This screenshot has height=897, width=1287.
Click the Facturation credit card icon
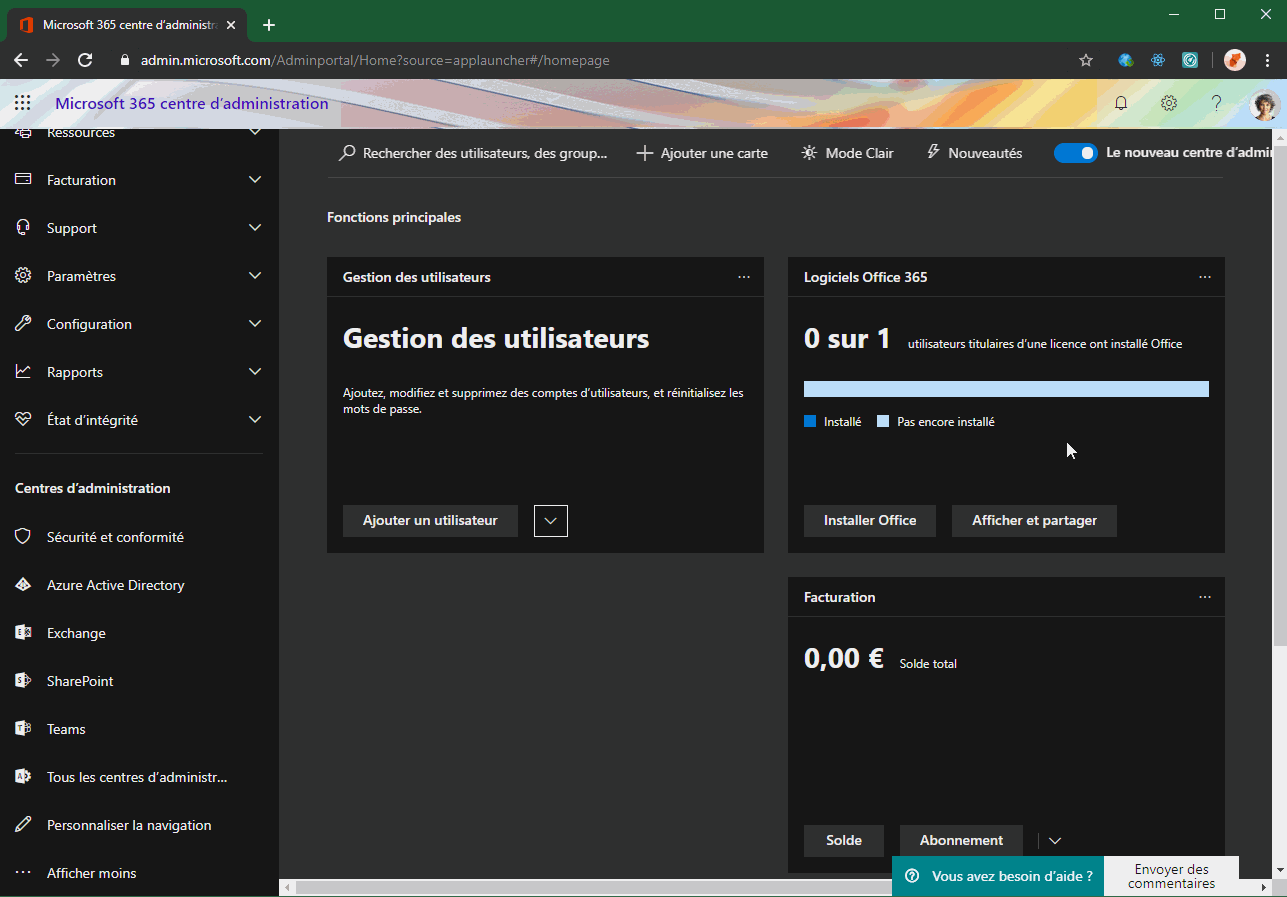tap(24, 180)
